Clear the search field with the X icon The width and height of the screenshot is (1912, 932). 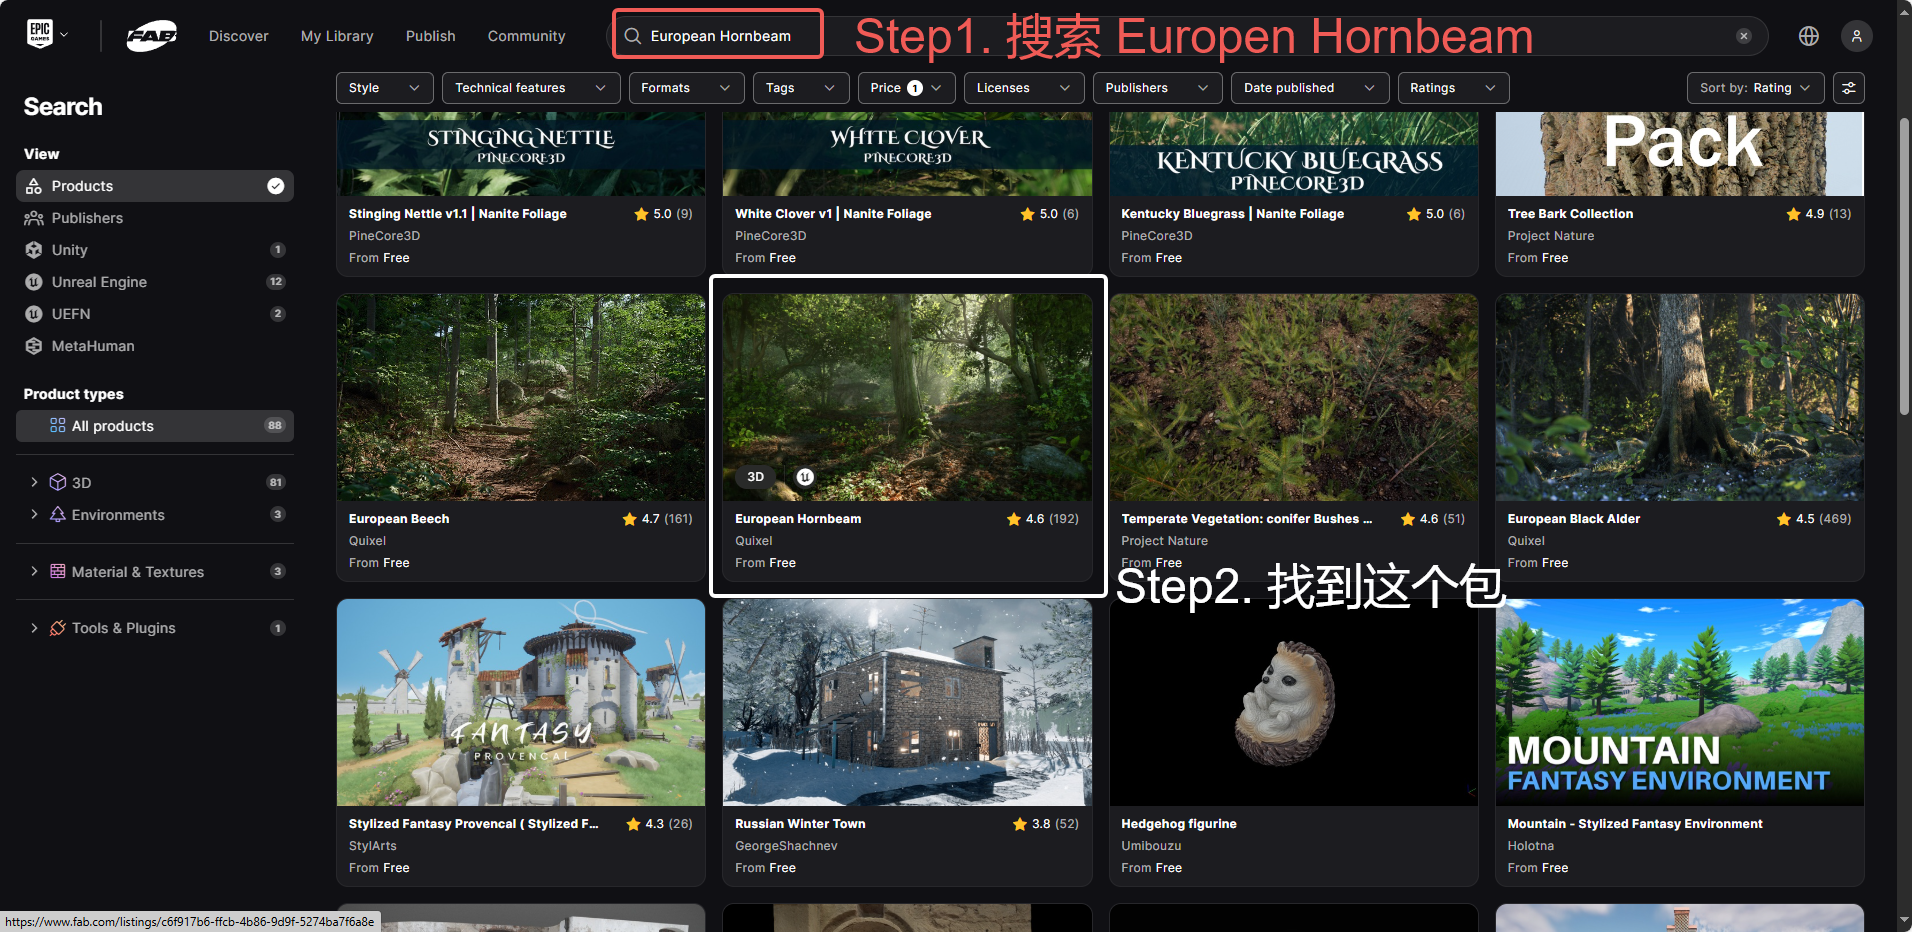1744,36
